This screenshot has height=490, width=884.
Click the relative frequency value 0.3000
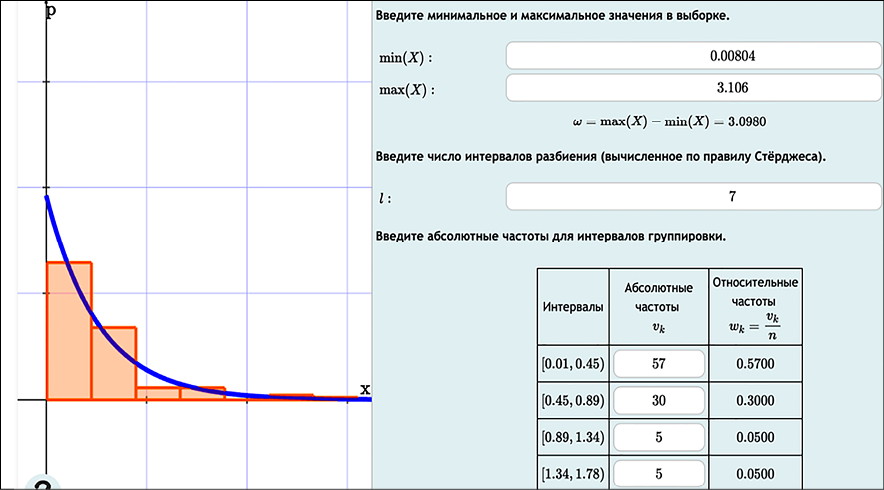point(757,400)
